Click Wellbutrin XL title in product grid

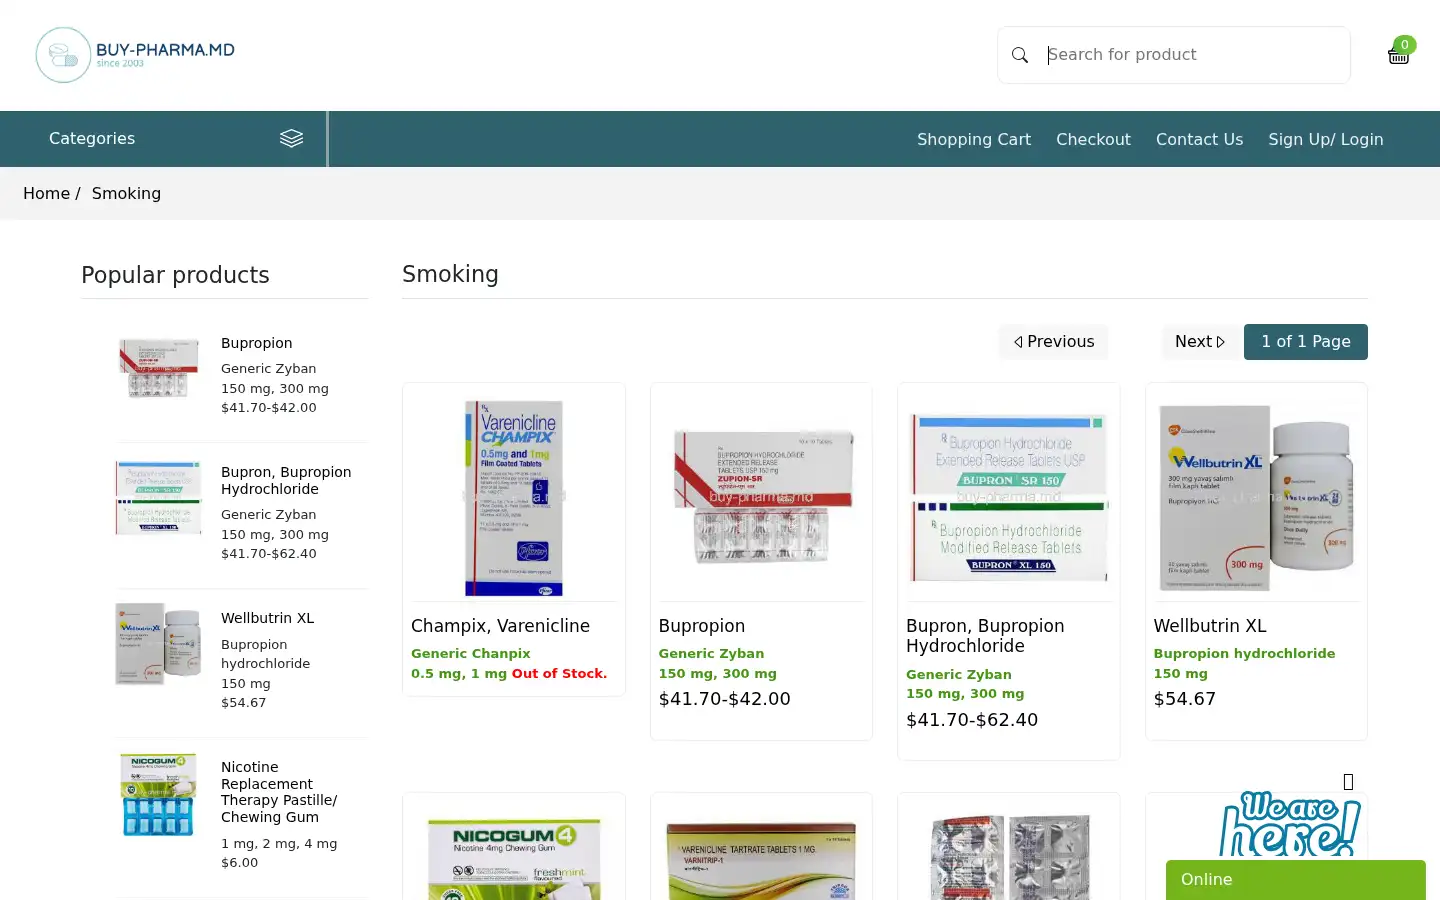pos(1209,626)
